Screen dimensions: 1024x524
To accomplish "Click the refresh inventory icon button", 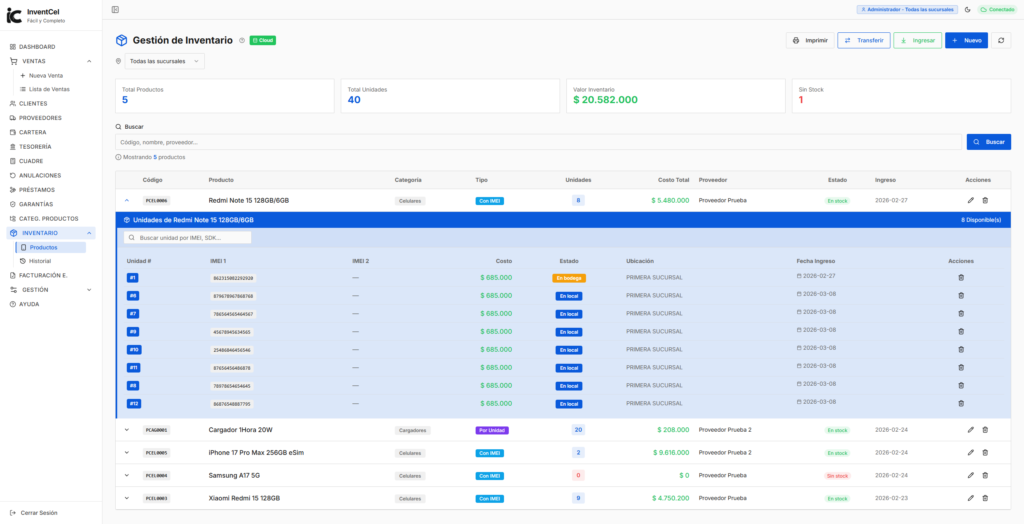I will click(1002, 41).
